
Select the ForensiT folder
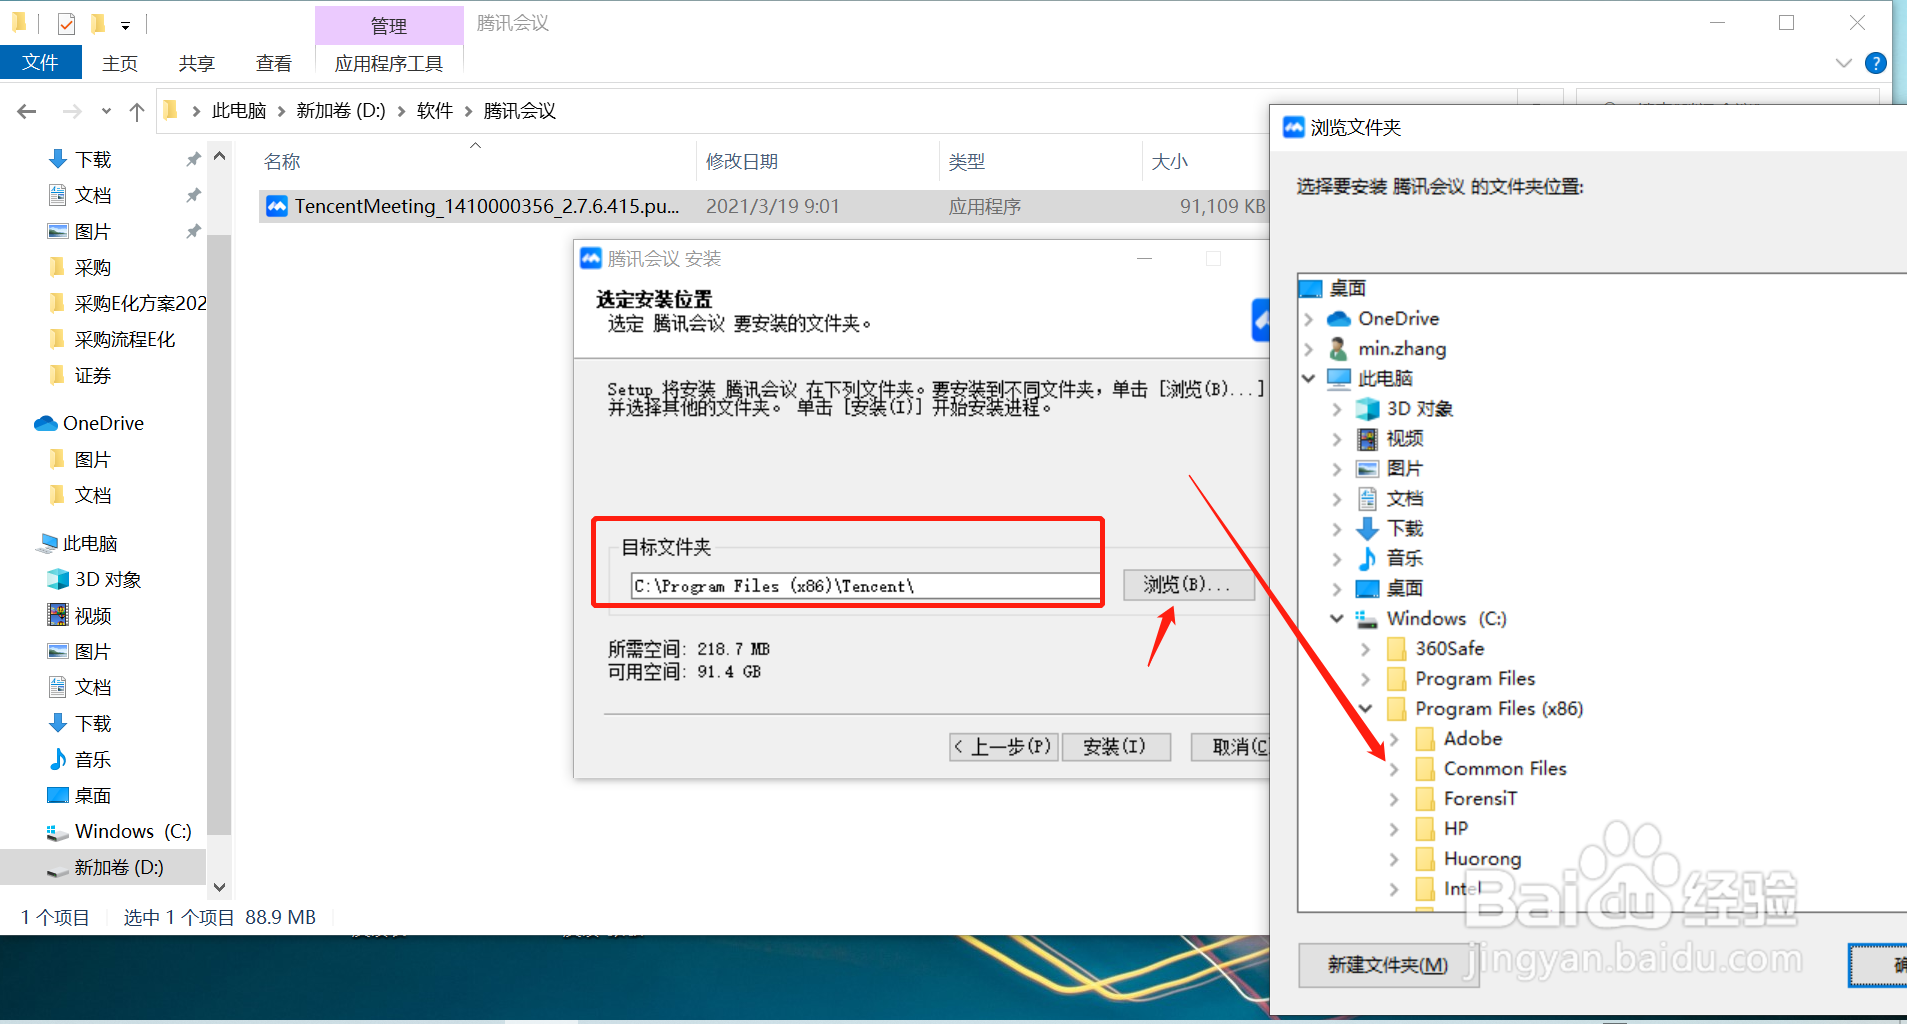[x=1480, y=798]
